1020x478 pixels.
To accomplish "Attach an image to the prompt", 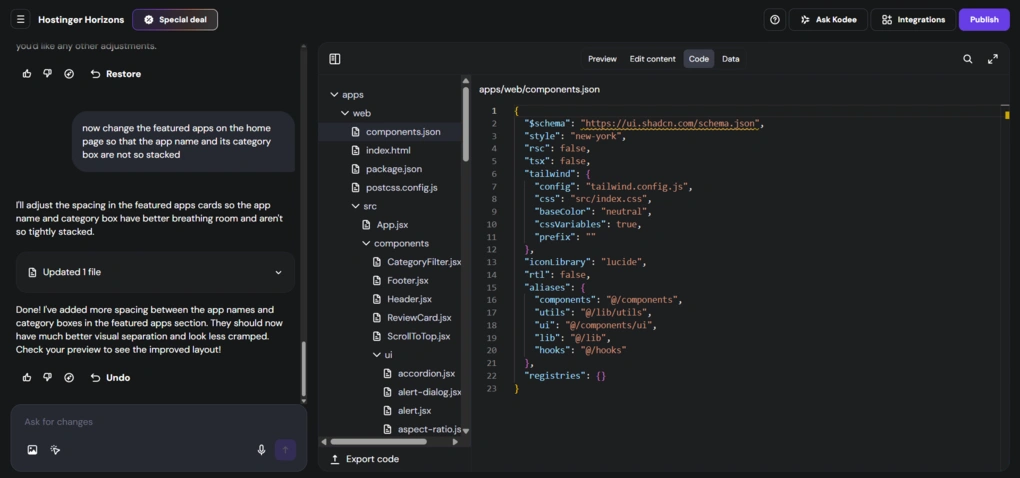I will (32, 449).
